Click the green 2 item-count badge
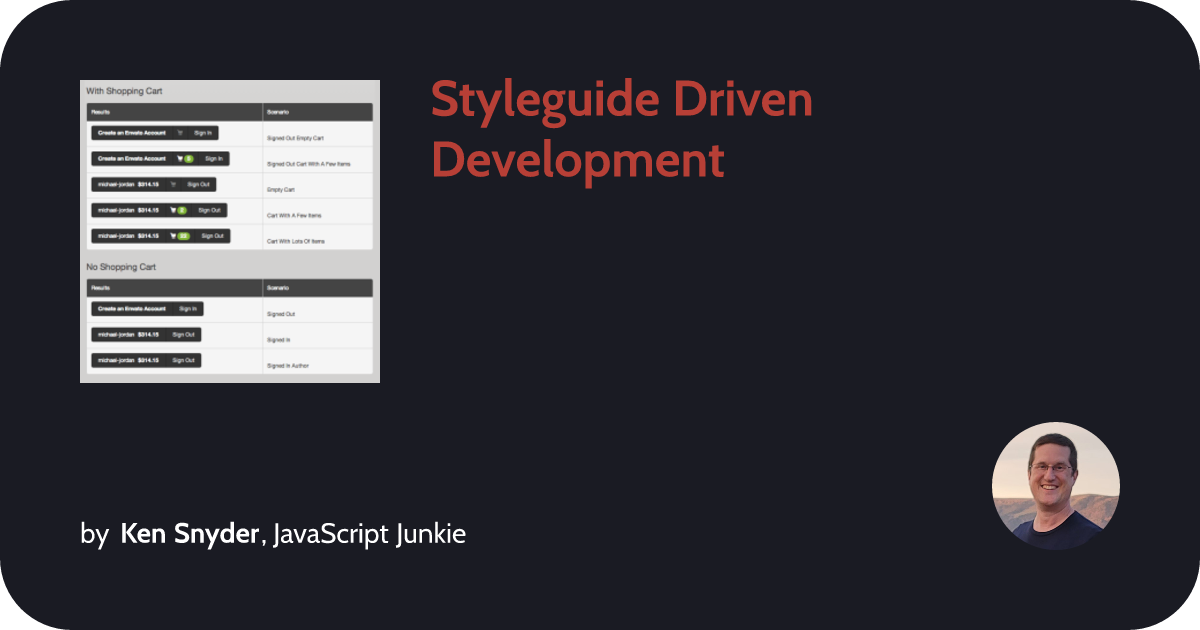This screenshot has height=630, width=1200. (181, 210)
